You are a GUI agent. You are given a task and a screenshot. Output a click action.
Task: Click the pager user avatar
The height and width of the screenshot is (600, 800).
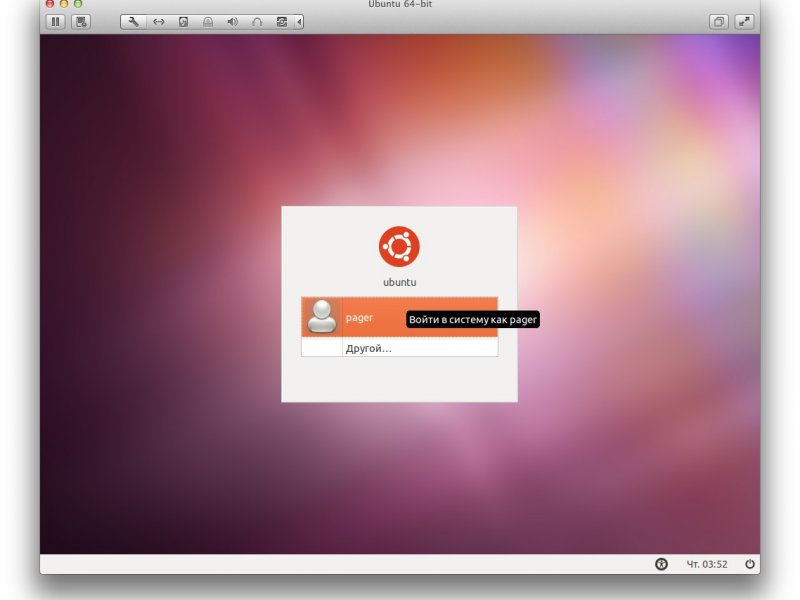coord(321,317)
